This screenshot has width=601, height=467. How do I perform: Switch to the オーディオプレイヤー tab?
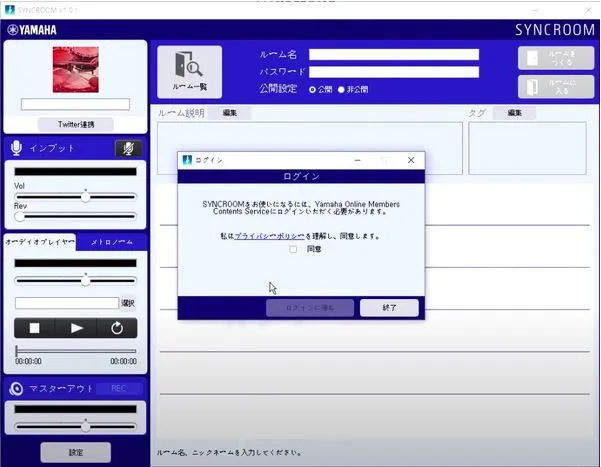point(40,242)
